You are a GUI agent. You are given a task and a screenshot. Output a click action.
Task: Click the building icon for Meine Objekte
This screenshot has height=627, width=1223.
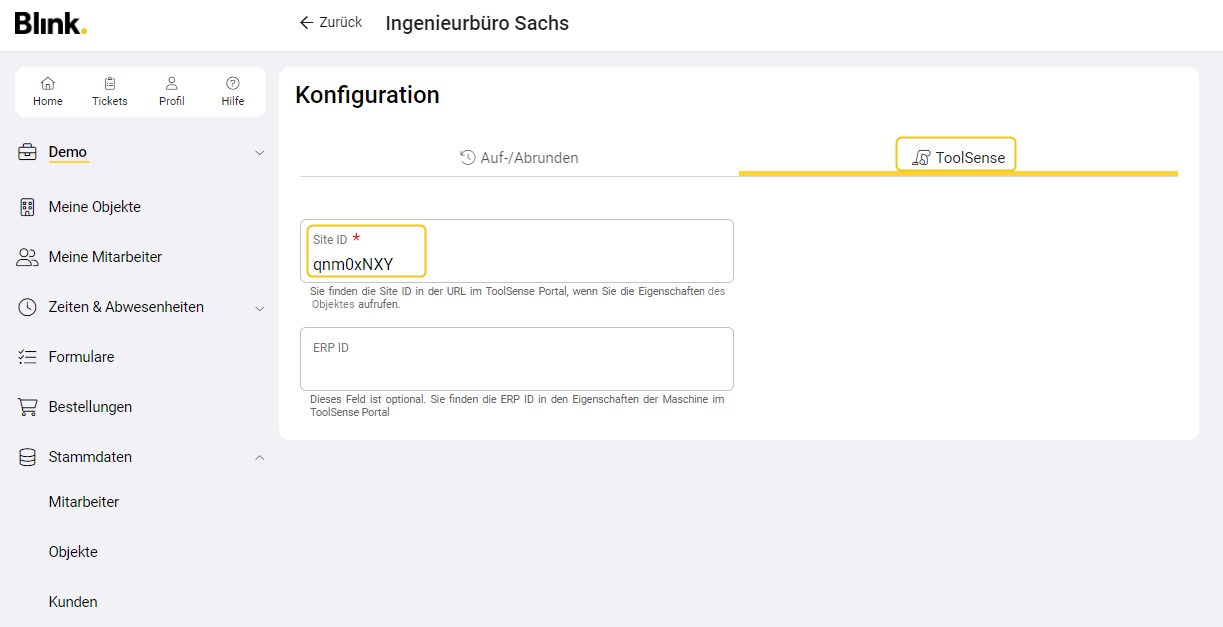point(28,207)
